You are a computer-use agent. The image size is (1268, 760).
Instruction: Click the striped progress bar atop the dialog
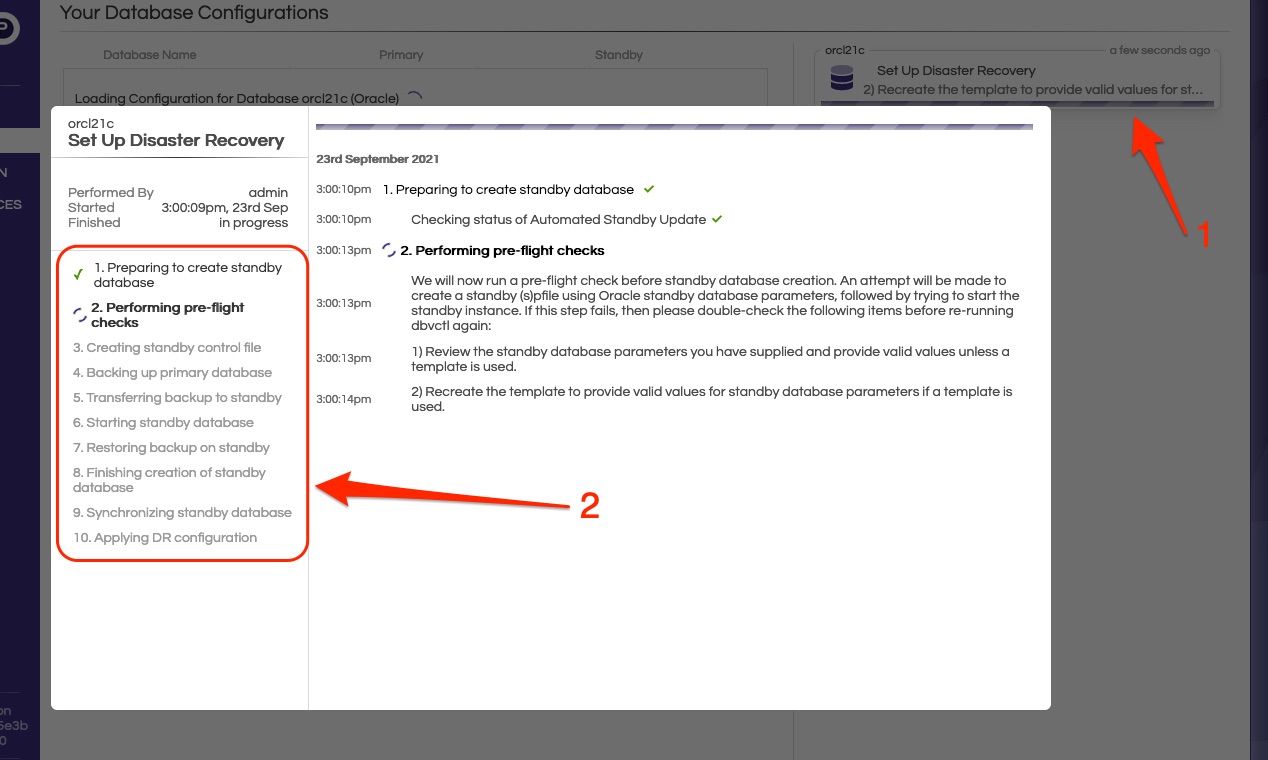675,124
